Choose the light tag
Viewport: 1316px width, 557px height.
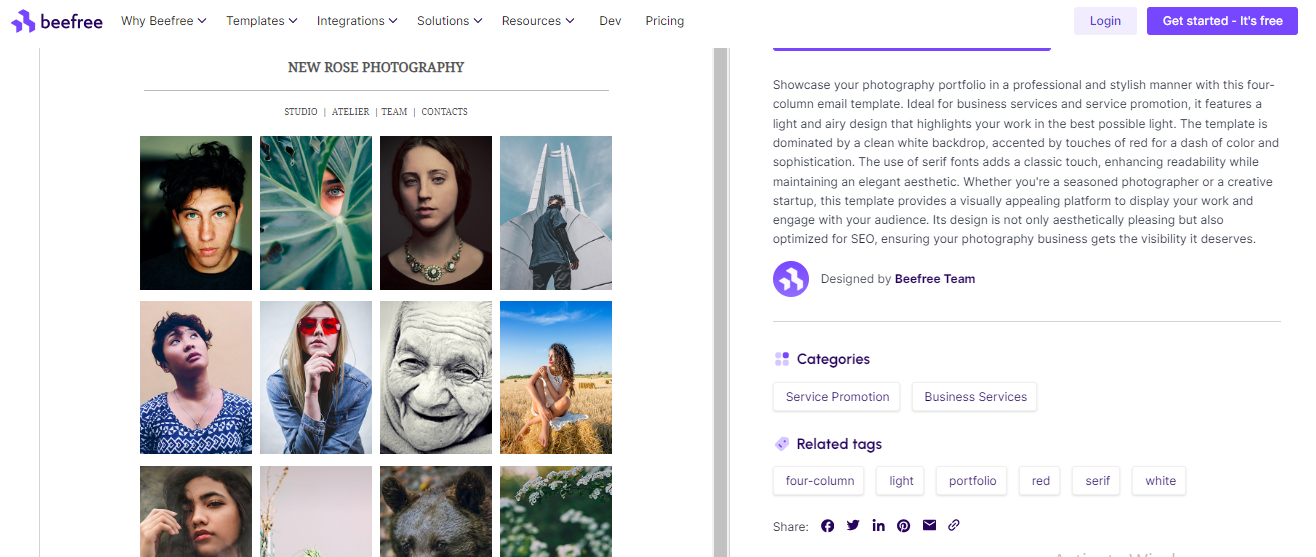901,481
